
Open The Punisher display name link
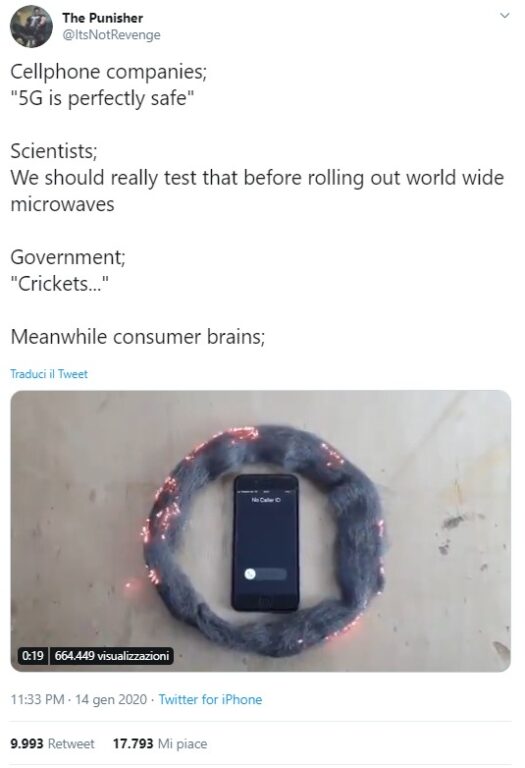click(x=102, y=18)
